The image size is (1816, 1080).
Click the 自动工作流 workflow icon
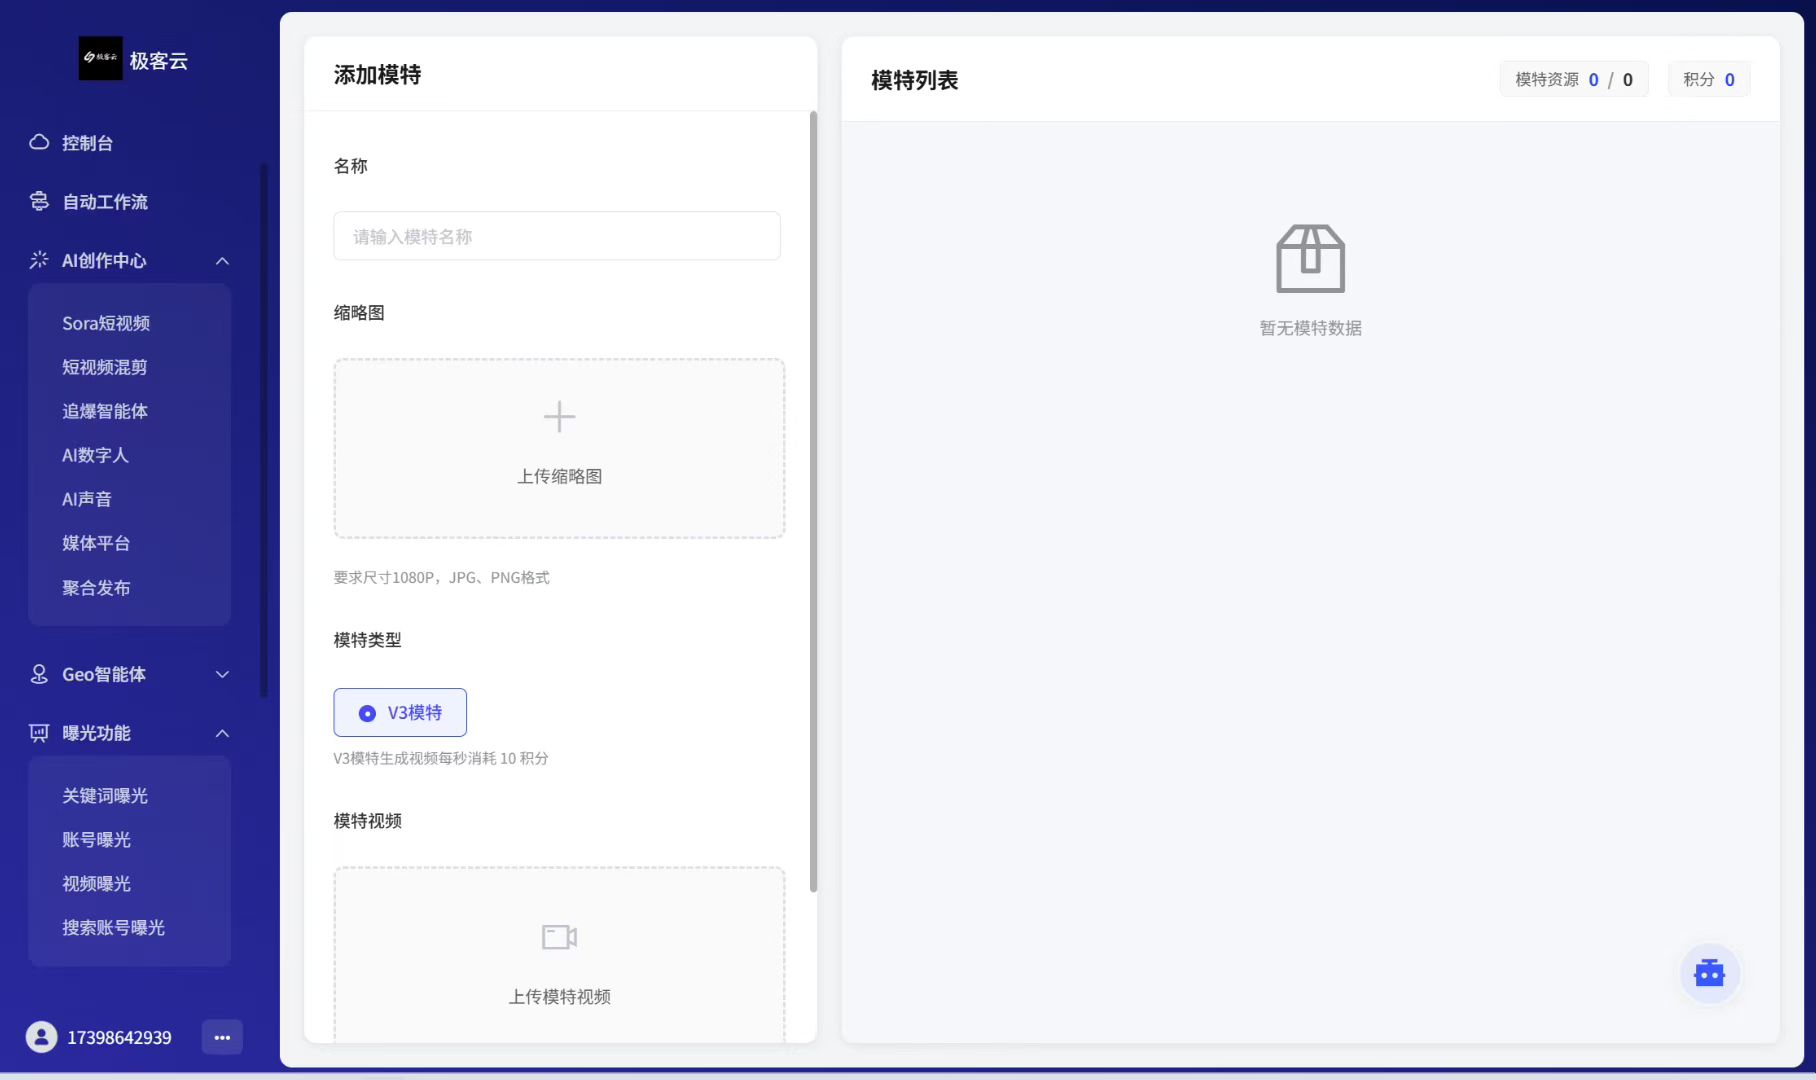[39, 202]
